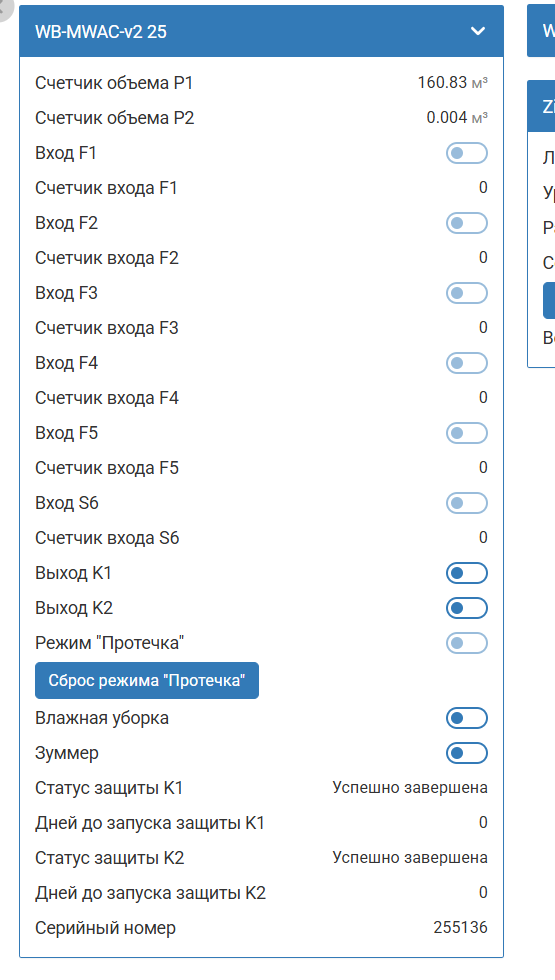The image size is (555, 980).
Task: Toggle the Вход F3 switch
Action: [466, 293]
